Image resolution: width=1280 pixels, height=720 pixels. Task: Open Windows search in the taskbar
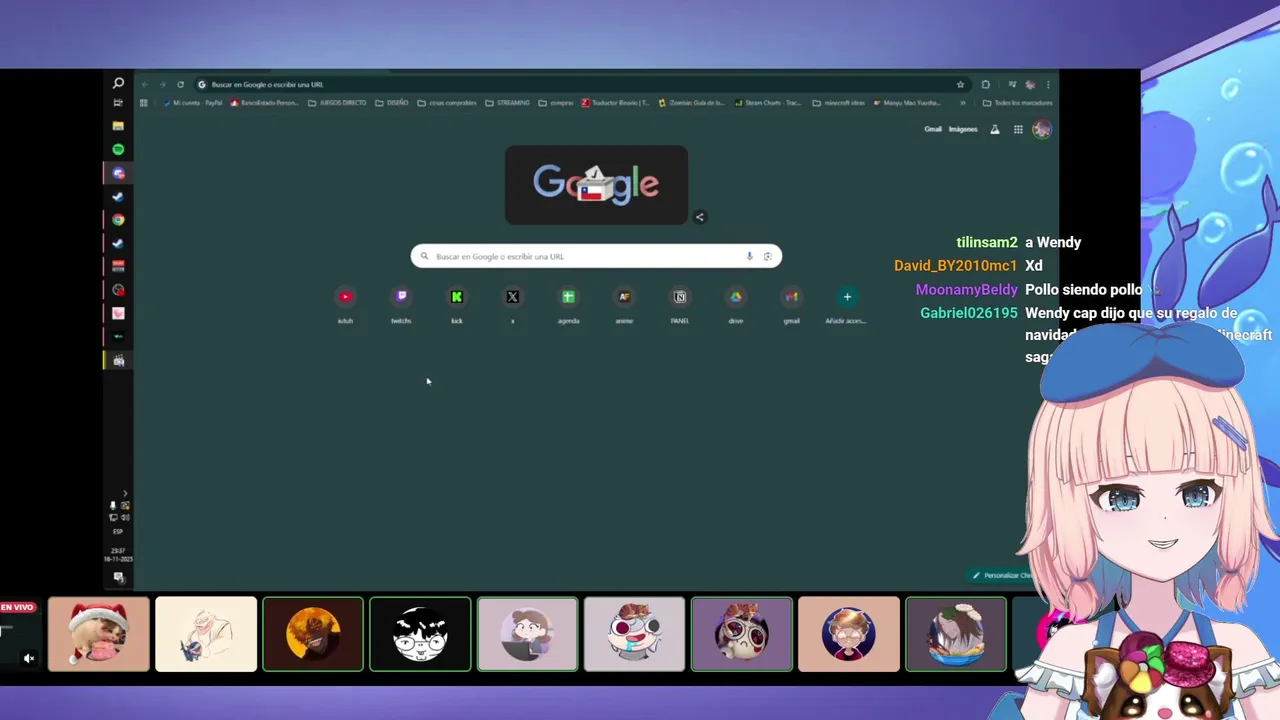pyautogui.click(x=118, y=83)
